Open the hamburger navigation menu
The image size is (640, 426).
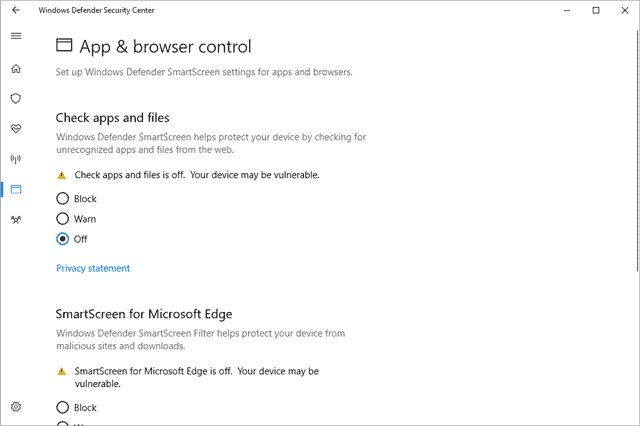[16, 36]
